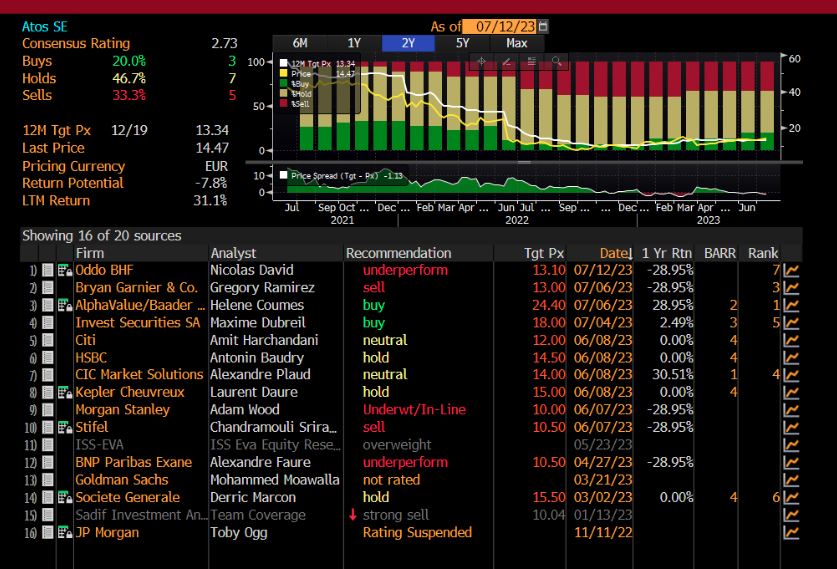Select the pencil annotation tool on the chart toolbar
This screenshot has width=837, height=569.
pyautogui.click(x=507, y=61)
